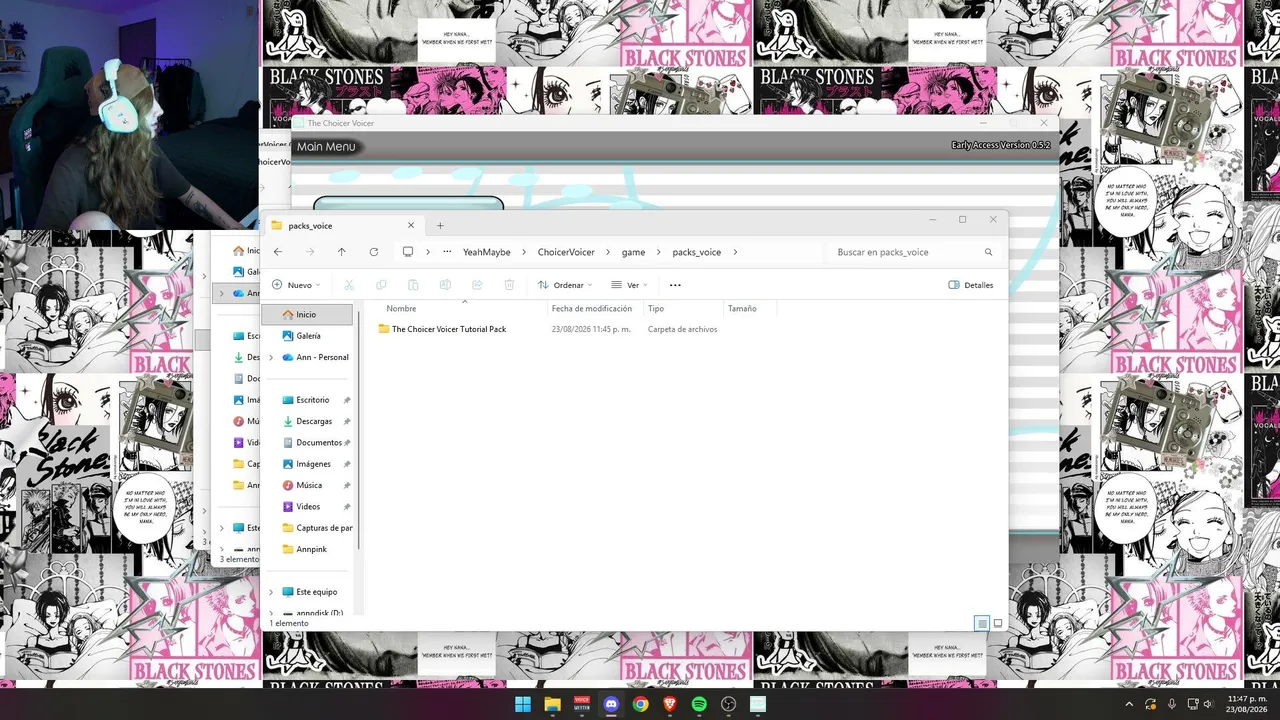Screen dimensions: 1280x720
Task: Navigate to ChoicerVoicer in breadcrumb
Action: coord(566,252)
